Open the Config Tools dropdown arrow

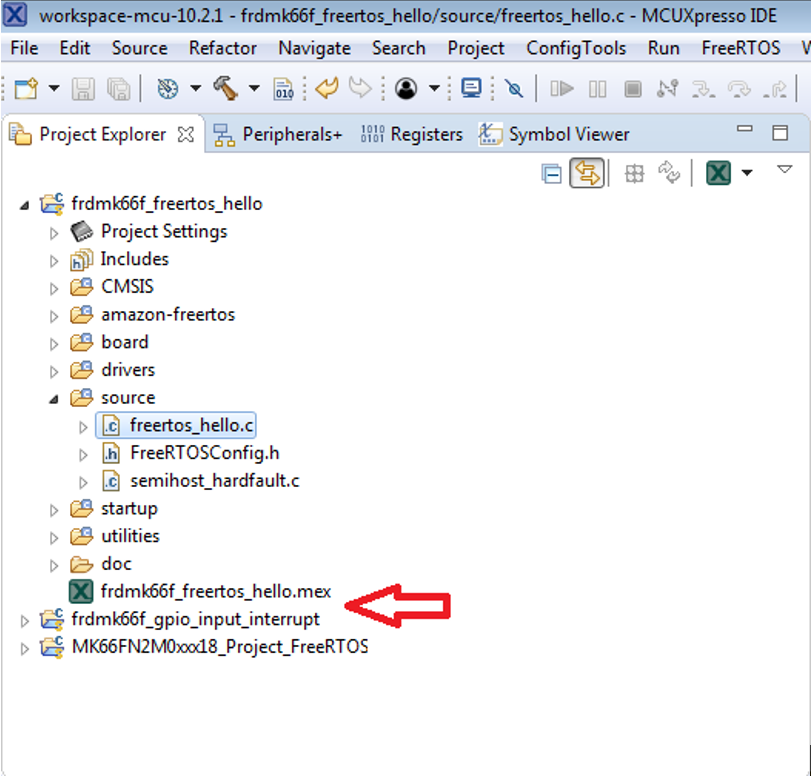(x=747, y=173)
